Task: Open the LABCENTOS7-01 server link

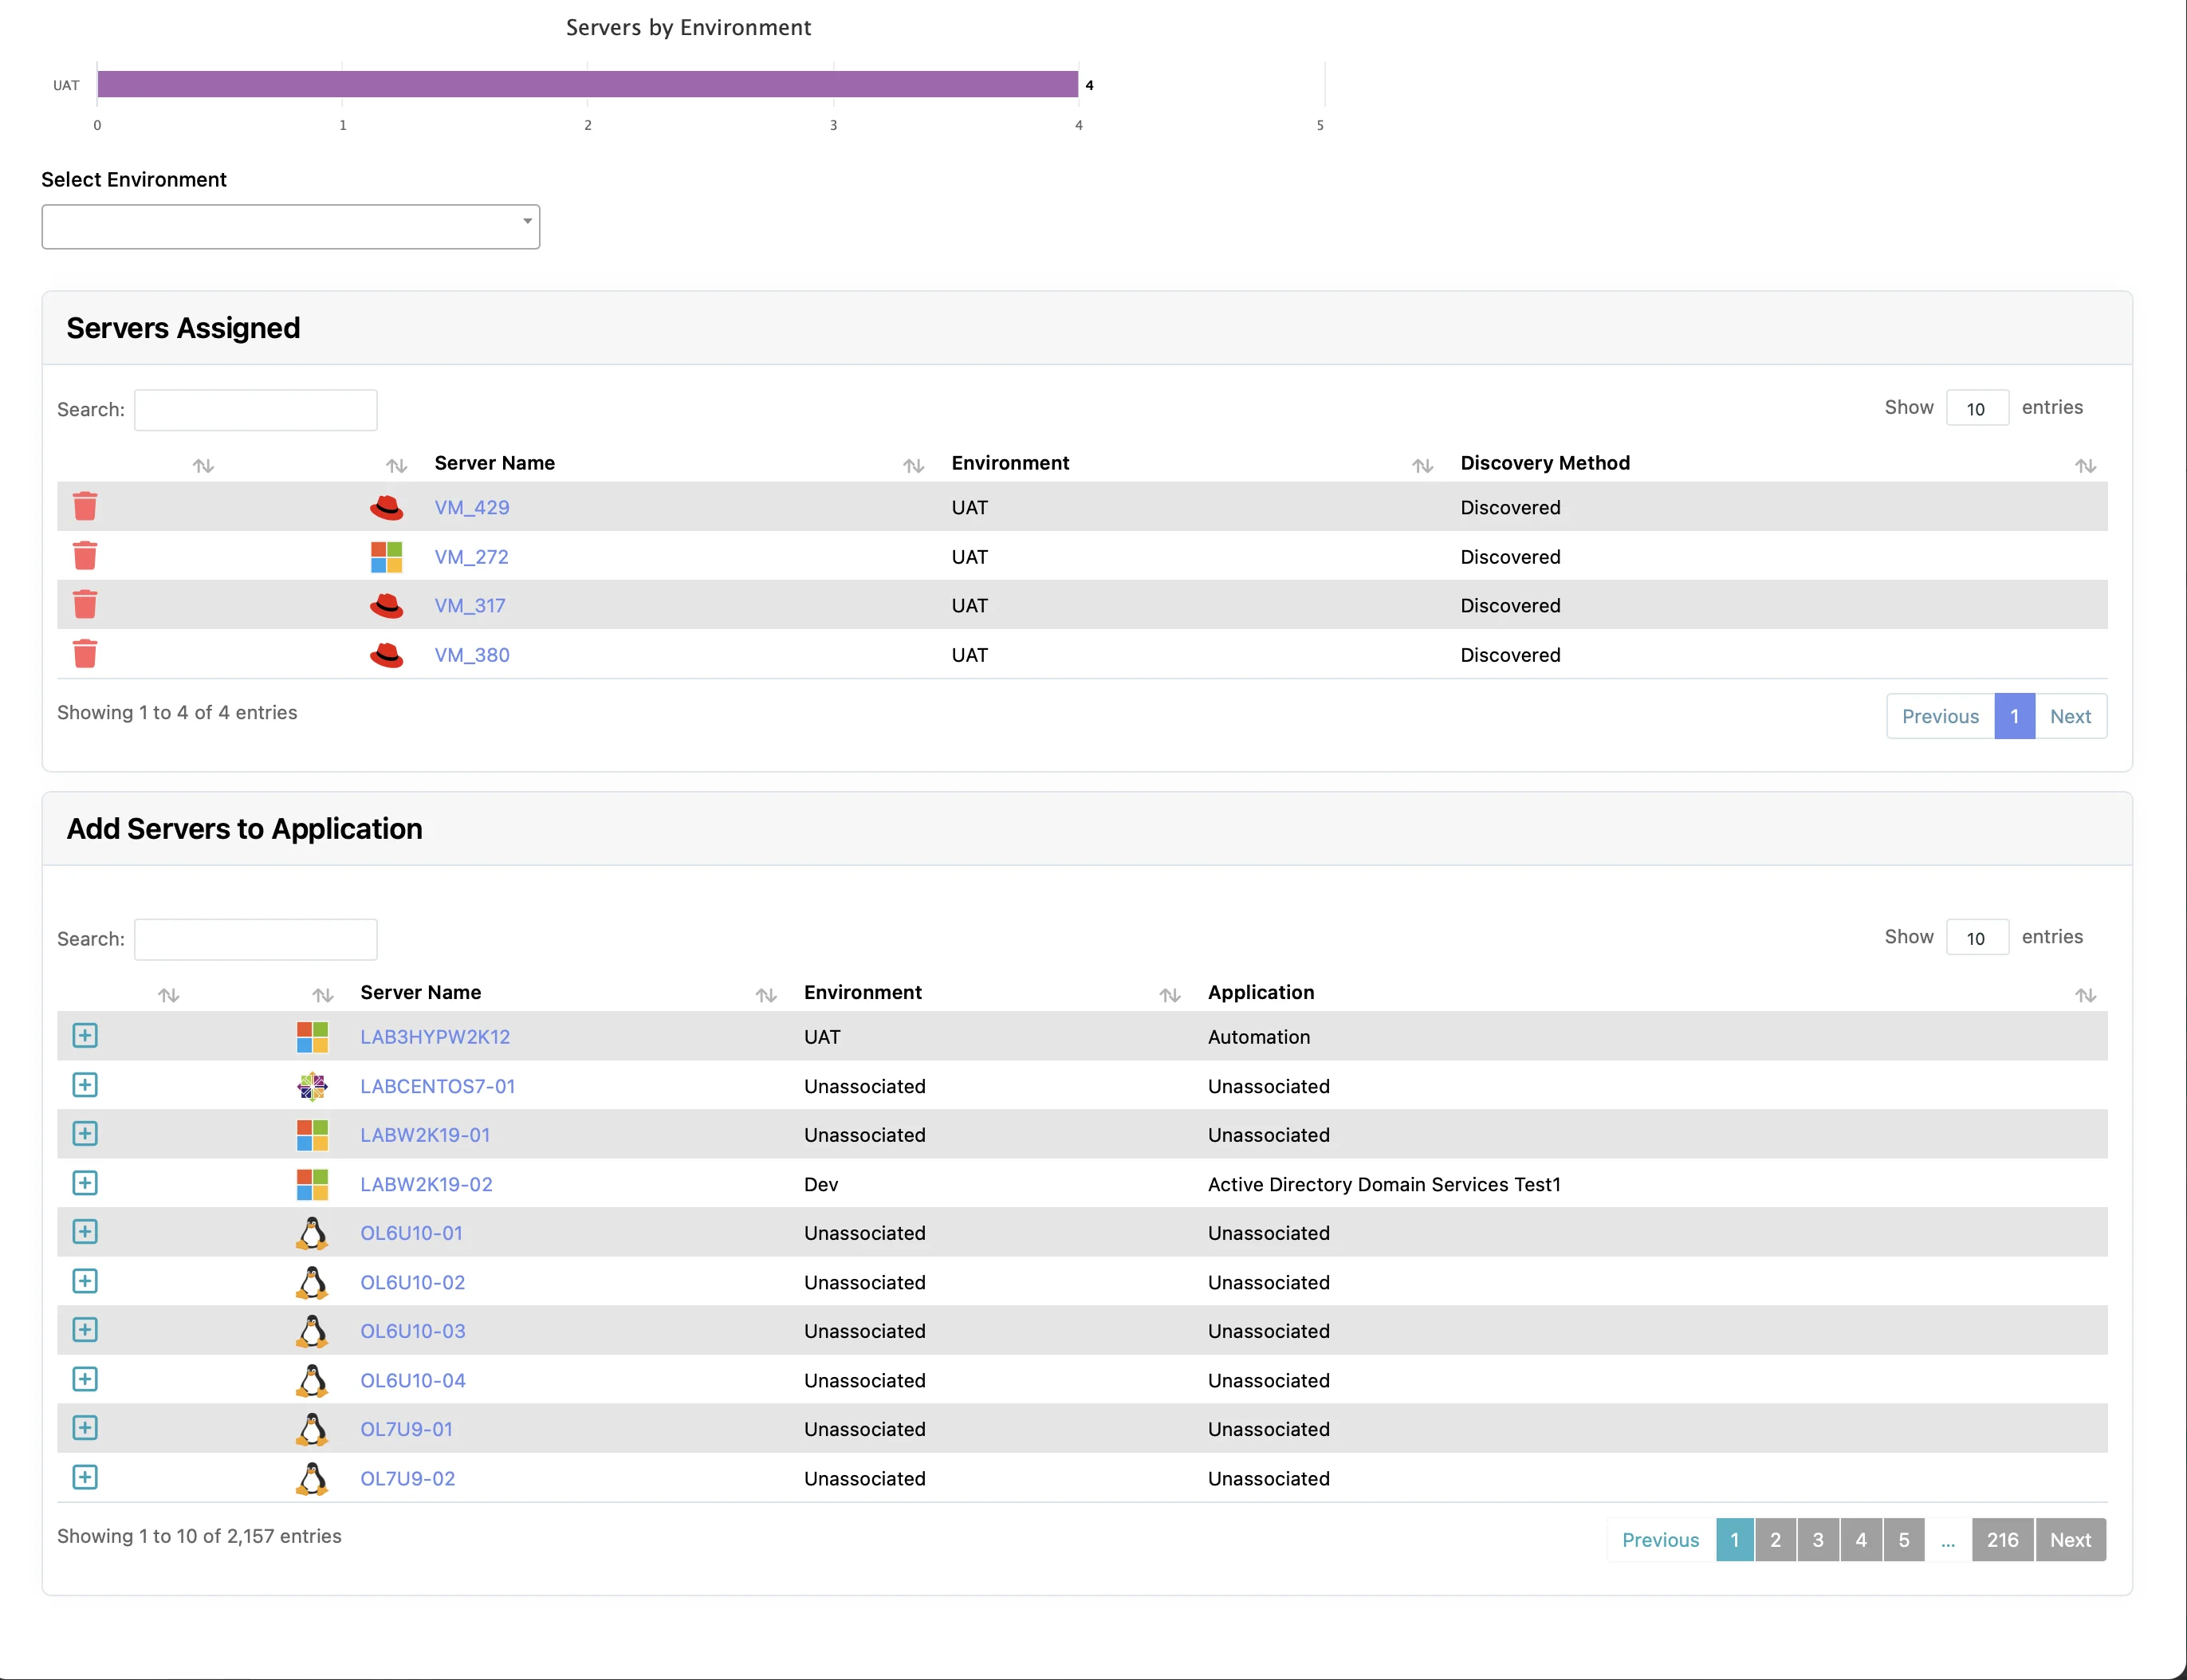Action: pyautogui.click(x=438, y=1086)
